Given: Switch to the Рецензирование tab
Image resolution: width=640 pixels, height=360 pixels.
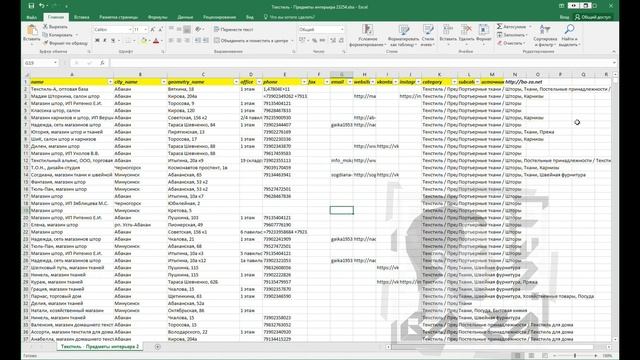Looking at the screenshot, I should (x=220, y=17).
